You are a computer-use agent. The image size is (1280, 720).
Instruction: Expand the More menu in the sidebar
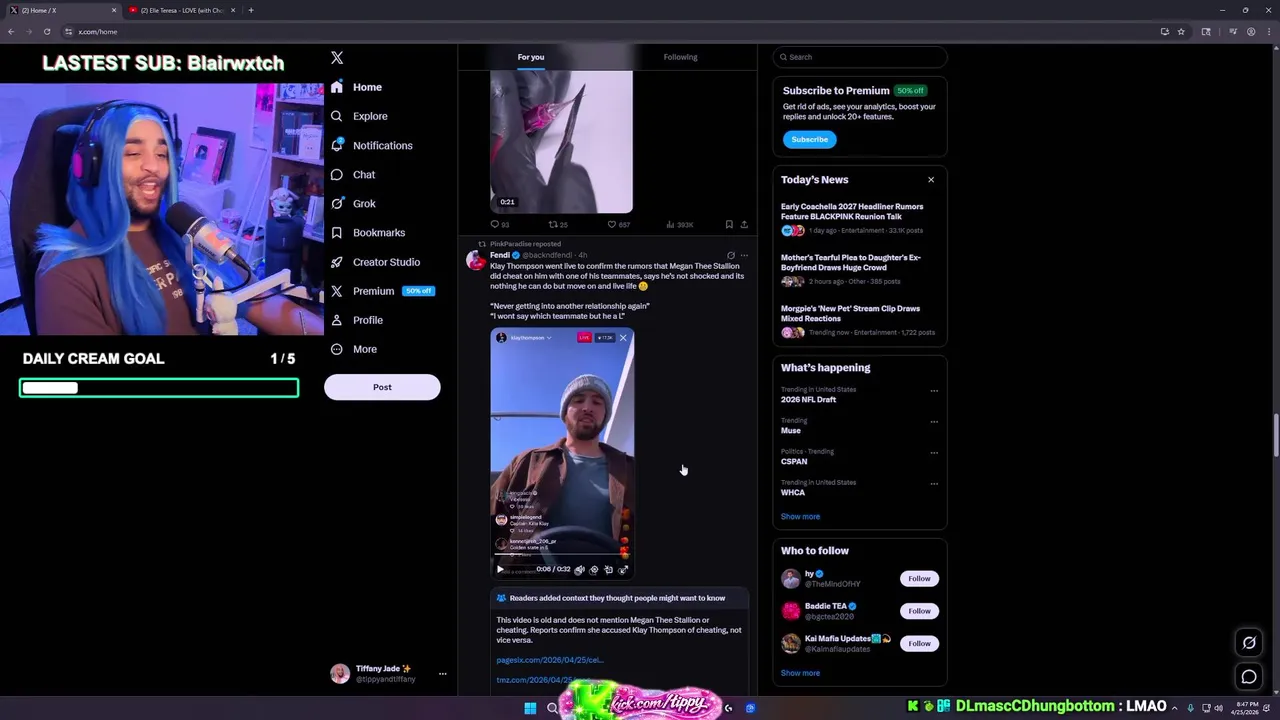[354, 349]
